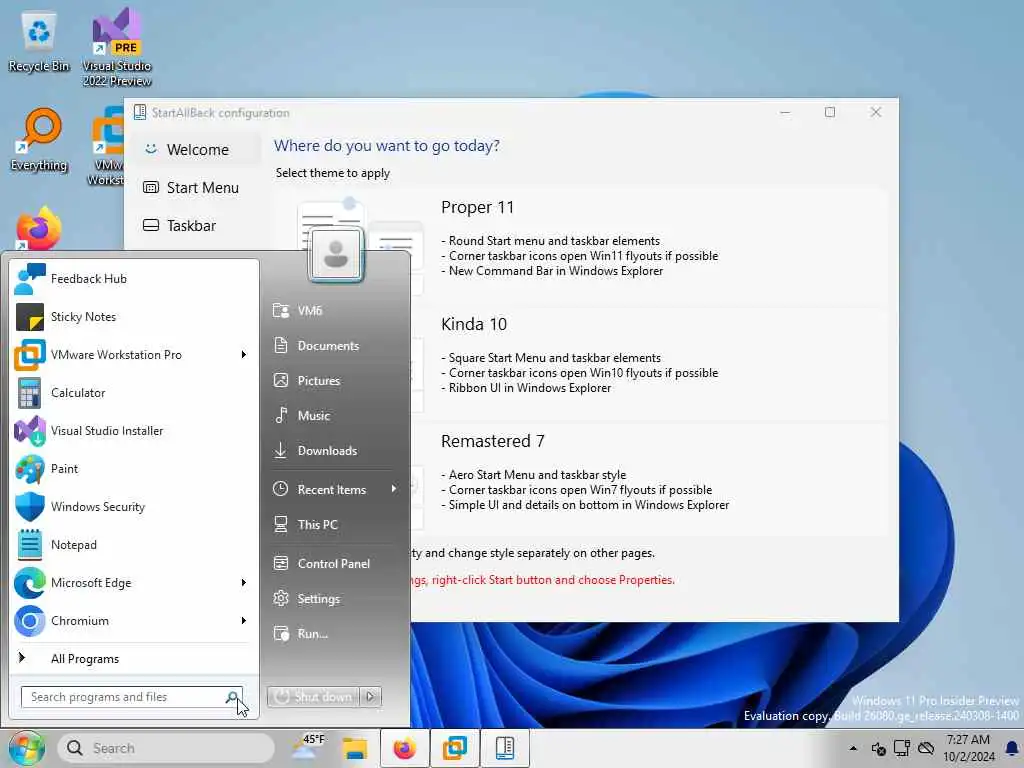Switch to VMware Workstation on taskbar
This screenshot has width=1024, height=768.
pyautogui.click(x=455, y=748)
